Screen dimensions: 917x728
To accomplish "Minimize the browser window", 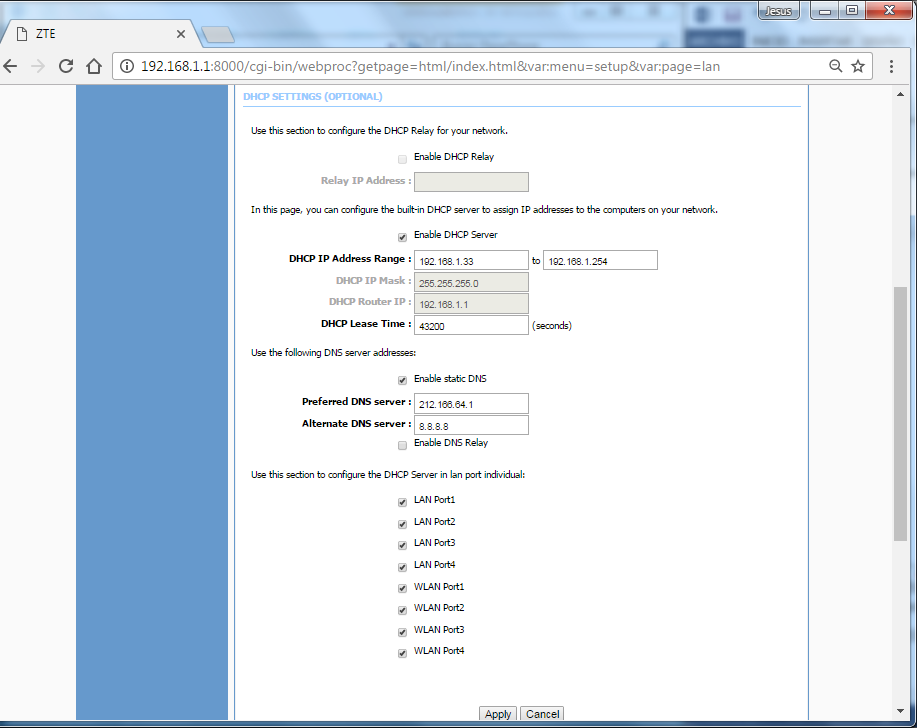I will pyautogui.click(x=825, y=10).
